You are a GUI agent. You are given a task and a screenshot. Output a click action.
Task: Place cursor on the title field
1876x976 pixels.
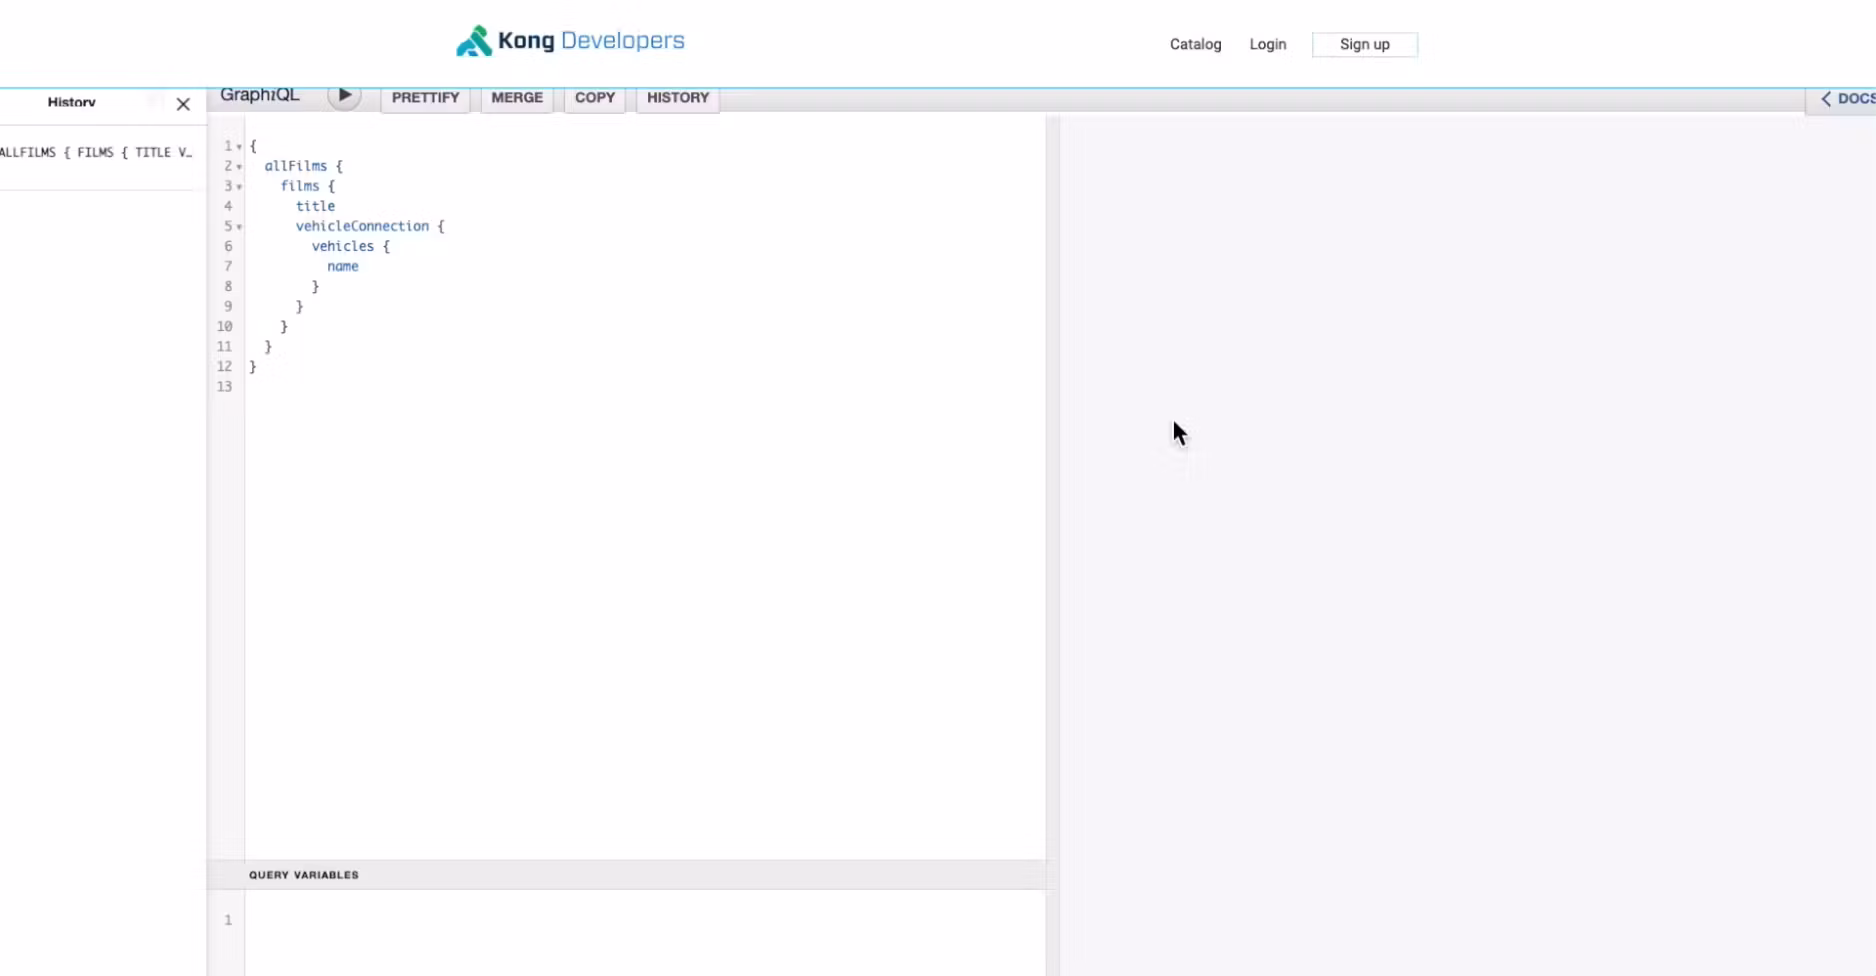point(315,206)
